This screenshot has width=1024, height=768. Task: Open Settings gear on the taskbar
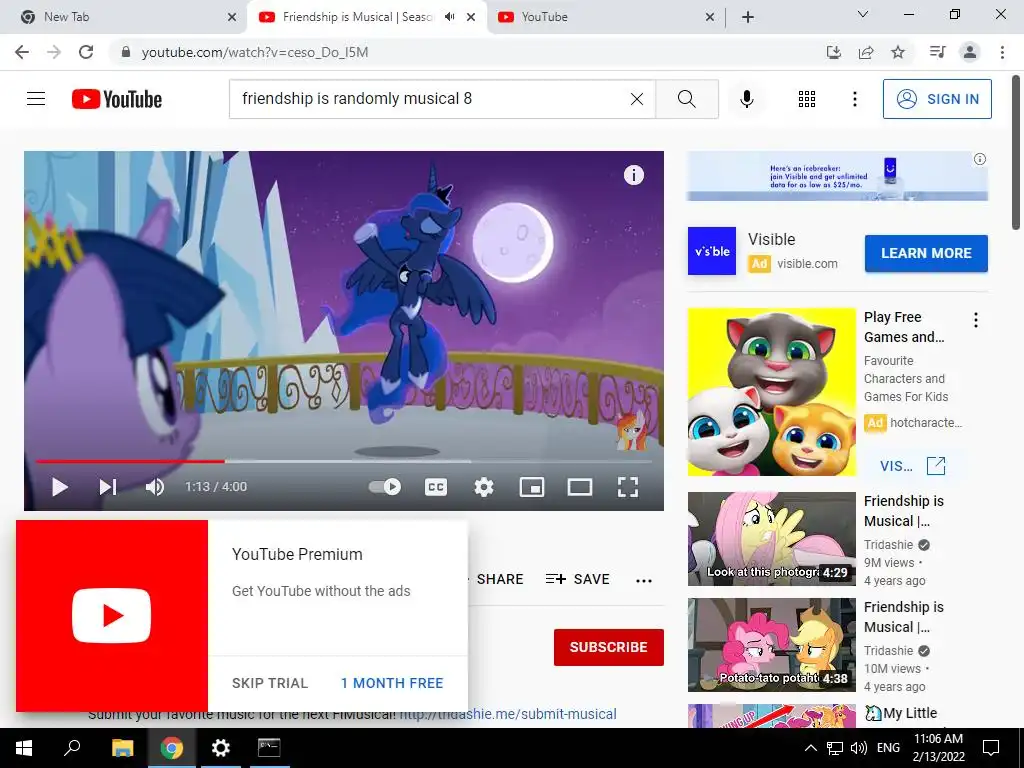221,748
